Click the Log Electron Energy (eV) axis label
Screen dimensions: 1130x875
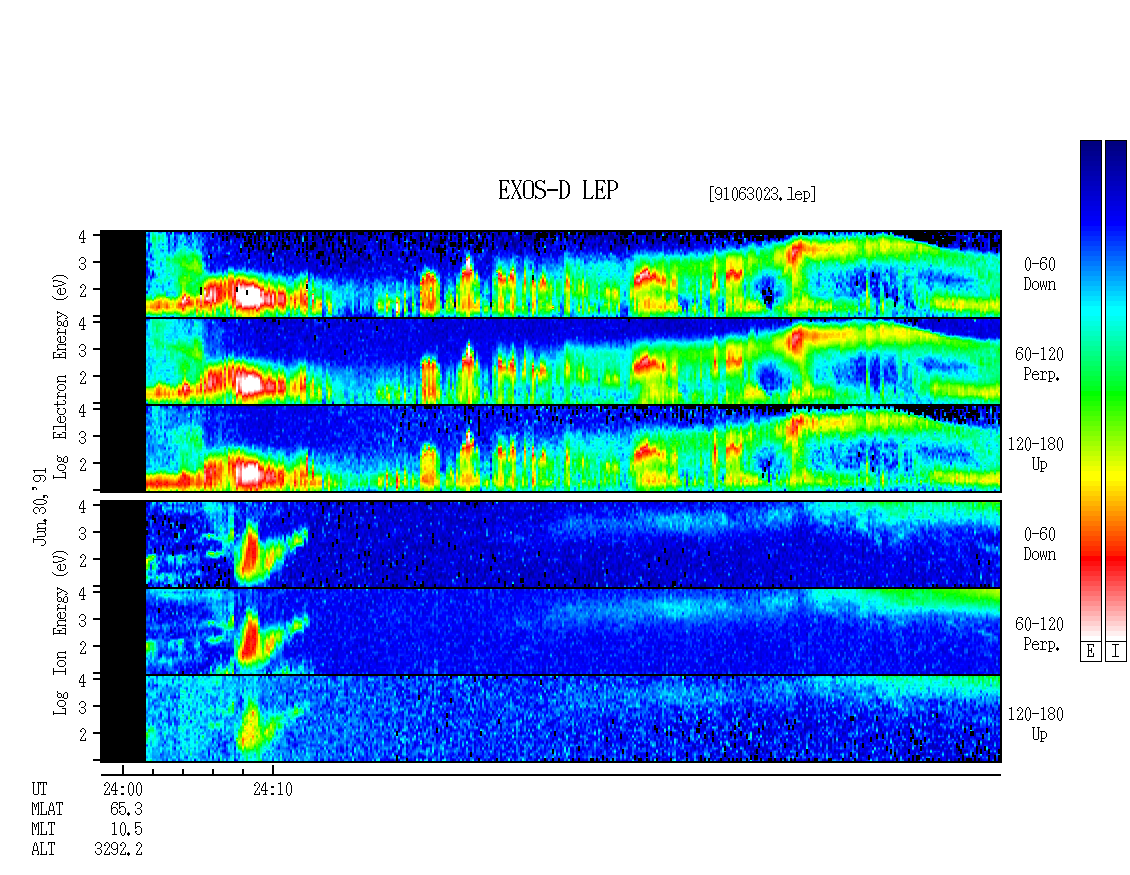tap(61, 376)
